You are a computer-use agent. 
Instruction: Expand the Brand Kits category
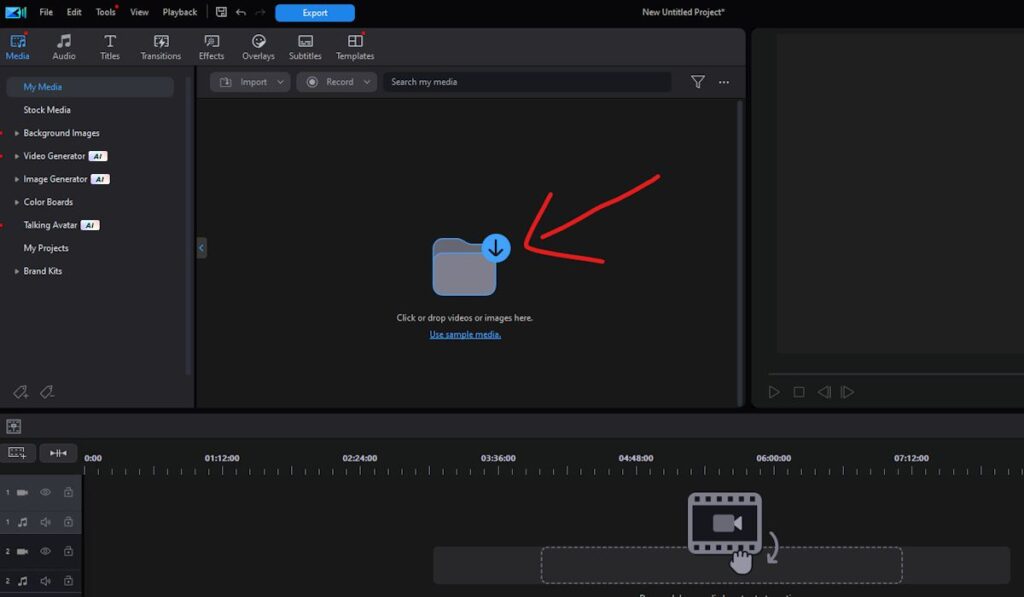point(17,271)
